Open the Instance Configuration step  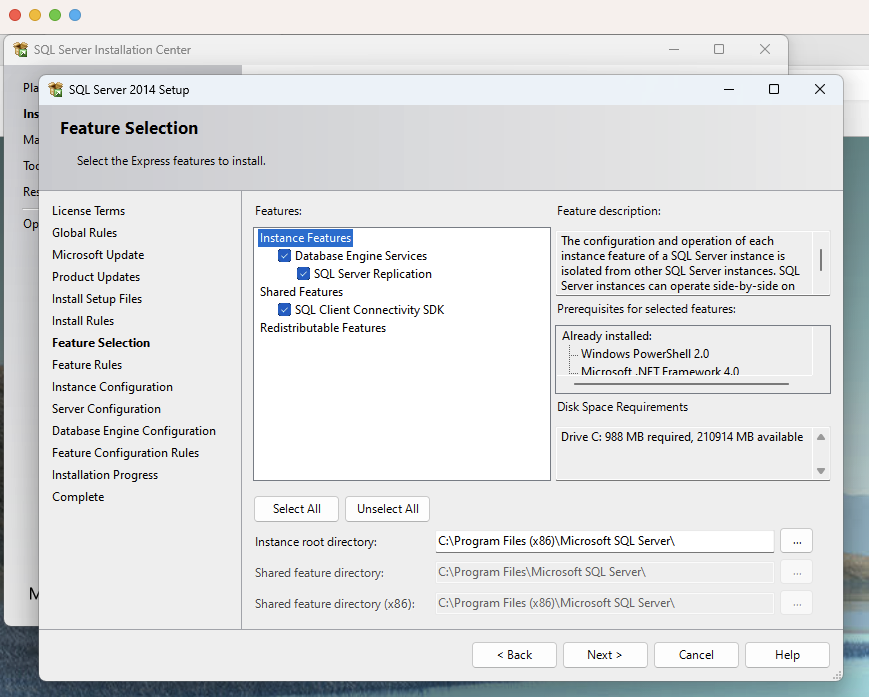click(113, 387)
